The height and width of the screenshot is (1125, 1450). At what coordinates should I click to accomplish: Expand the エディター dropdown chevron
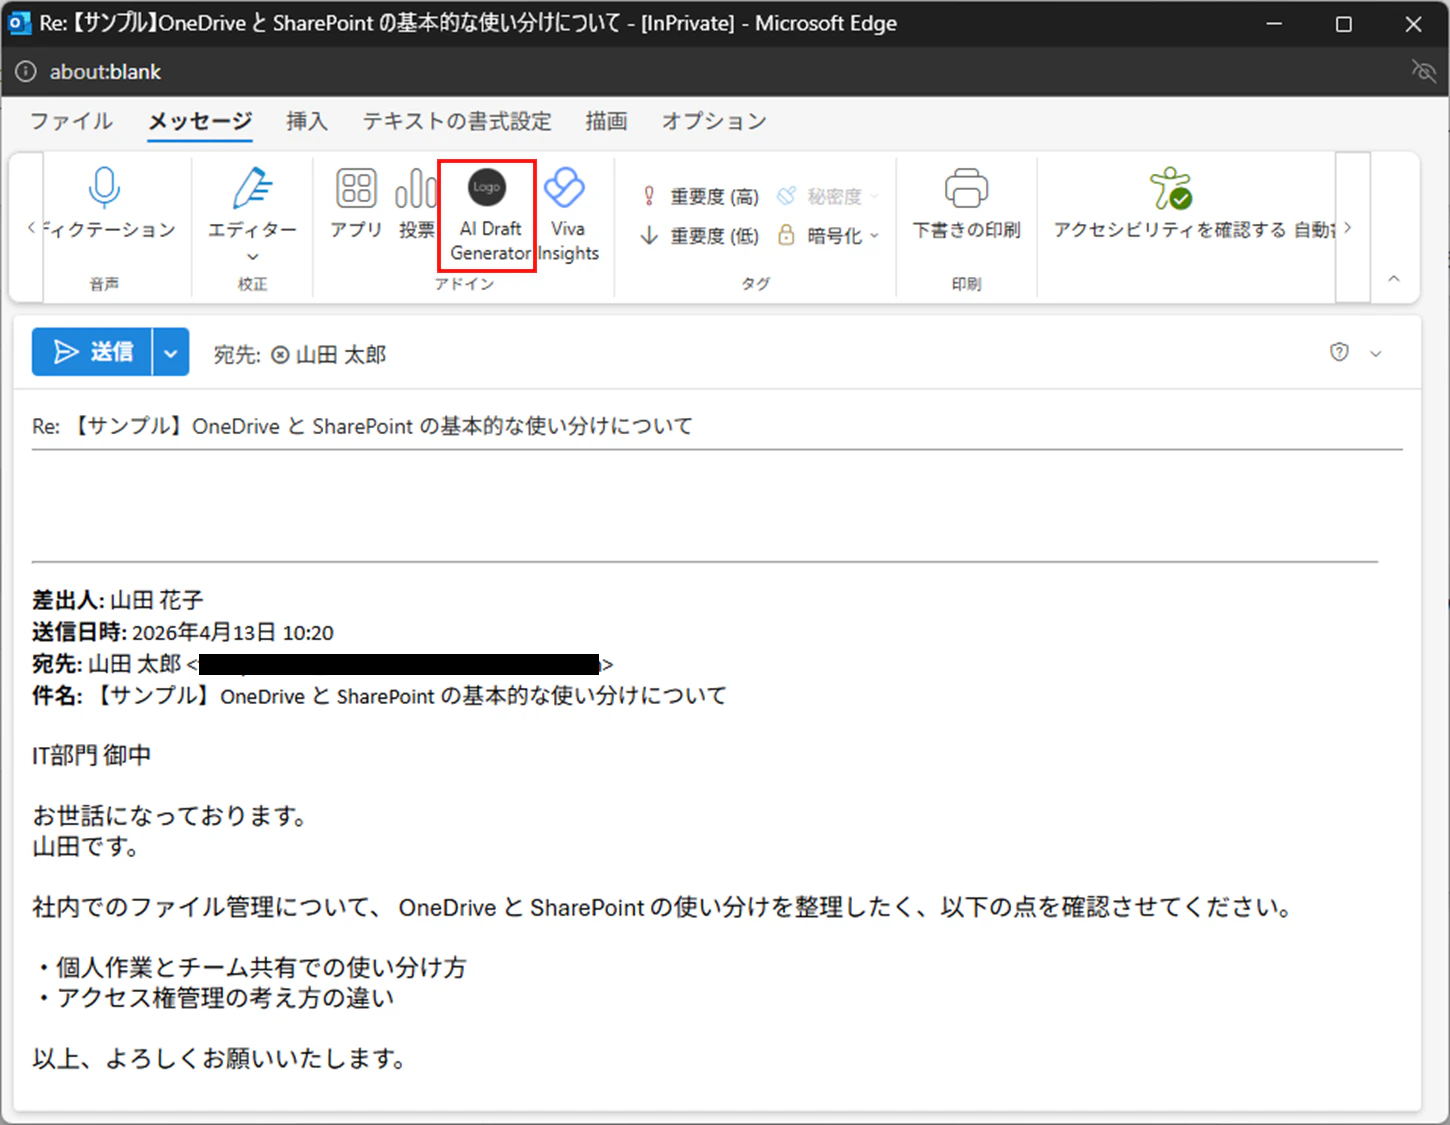(252, 257)
